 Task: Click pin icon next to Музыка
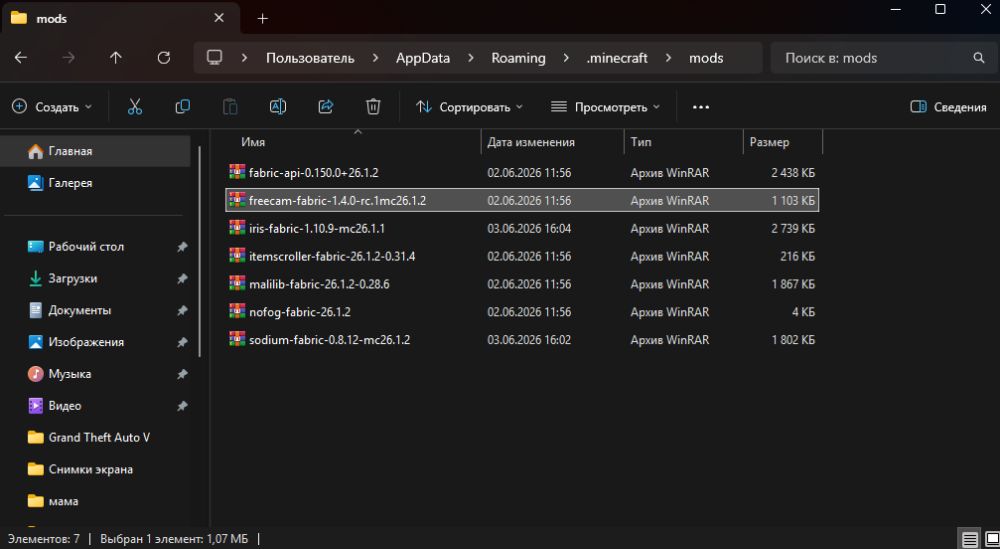182,374
